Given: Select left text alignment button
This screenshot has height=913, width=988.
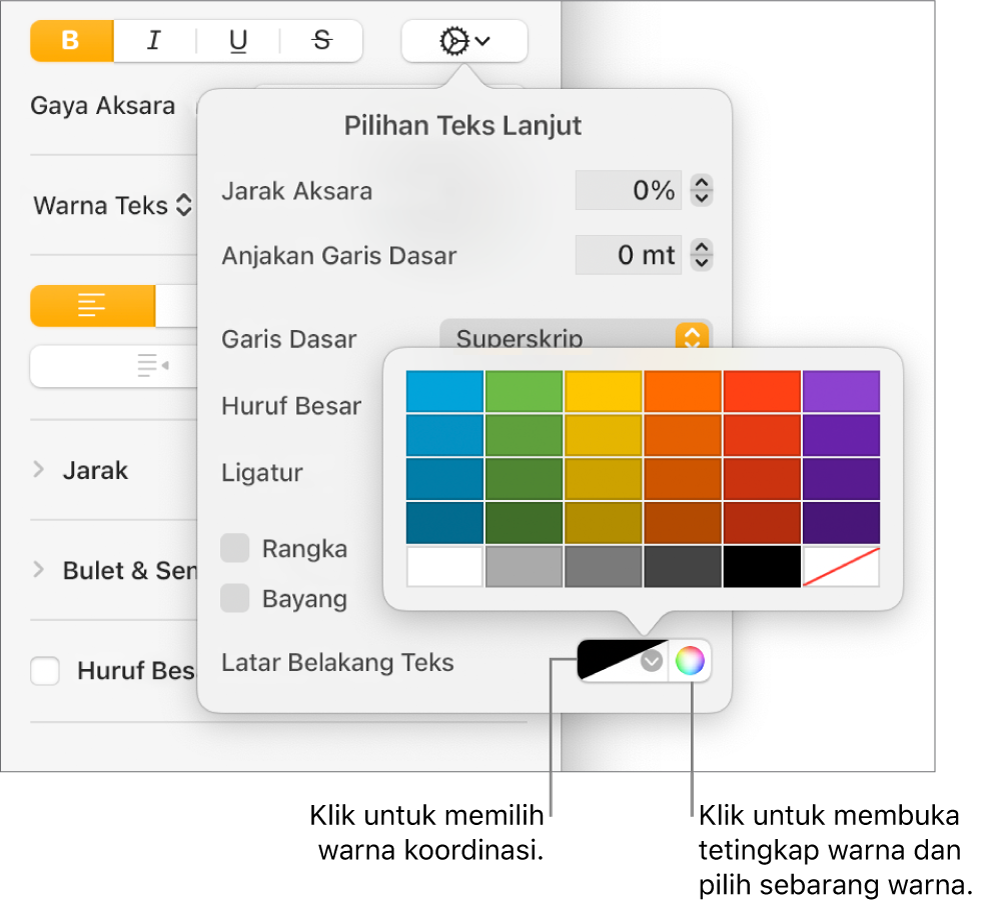Looking at the screenshot, I should [x=93, y=306].
